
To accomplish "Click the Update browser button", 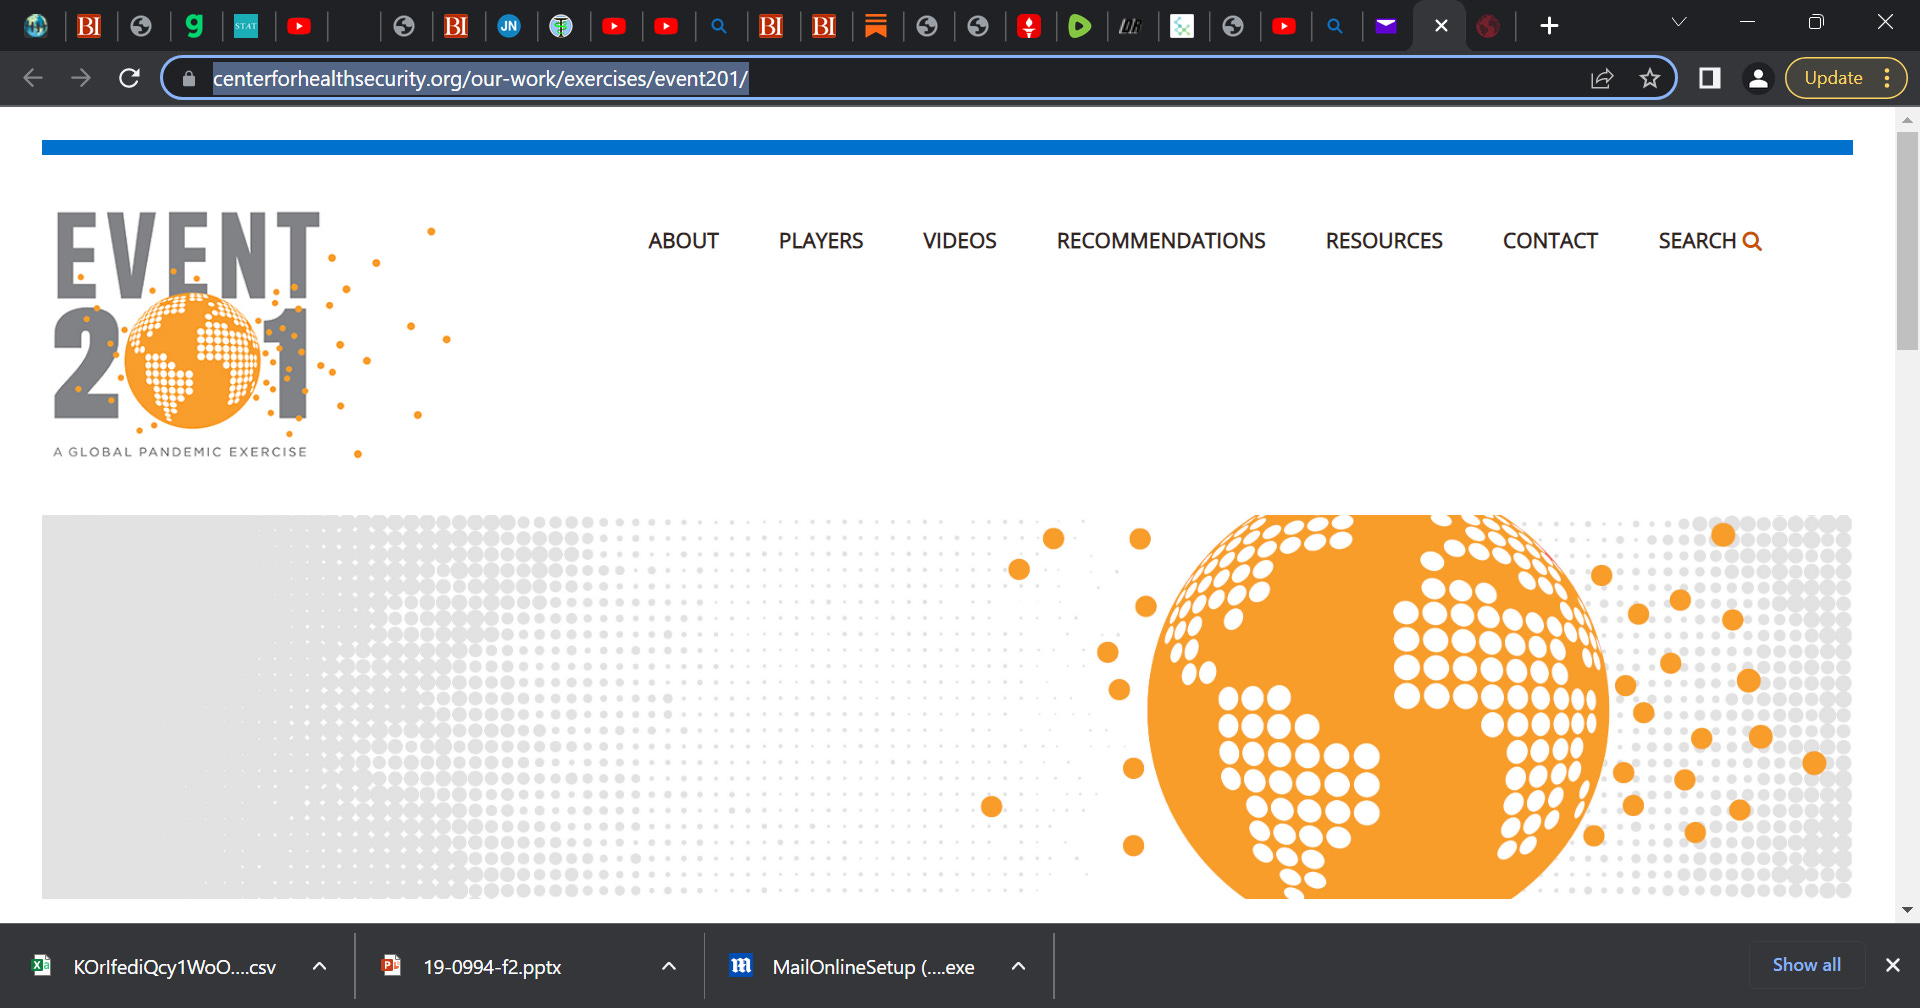I will pos(1833,78).
